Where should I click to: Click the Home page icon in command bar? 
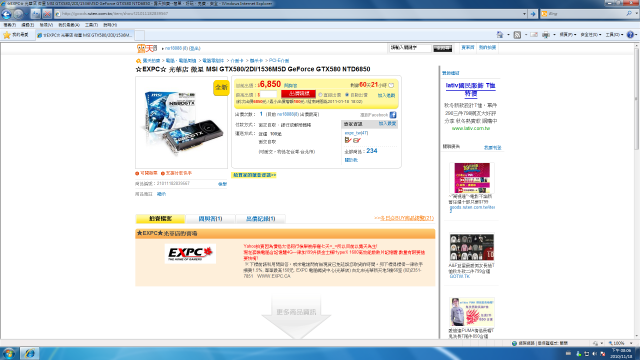[500, 35]
